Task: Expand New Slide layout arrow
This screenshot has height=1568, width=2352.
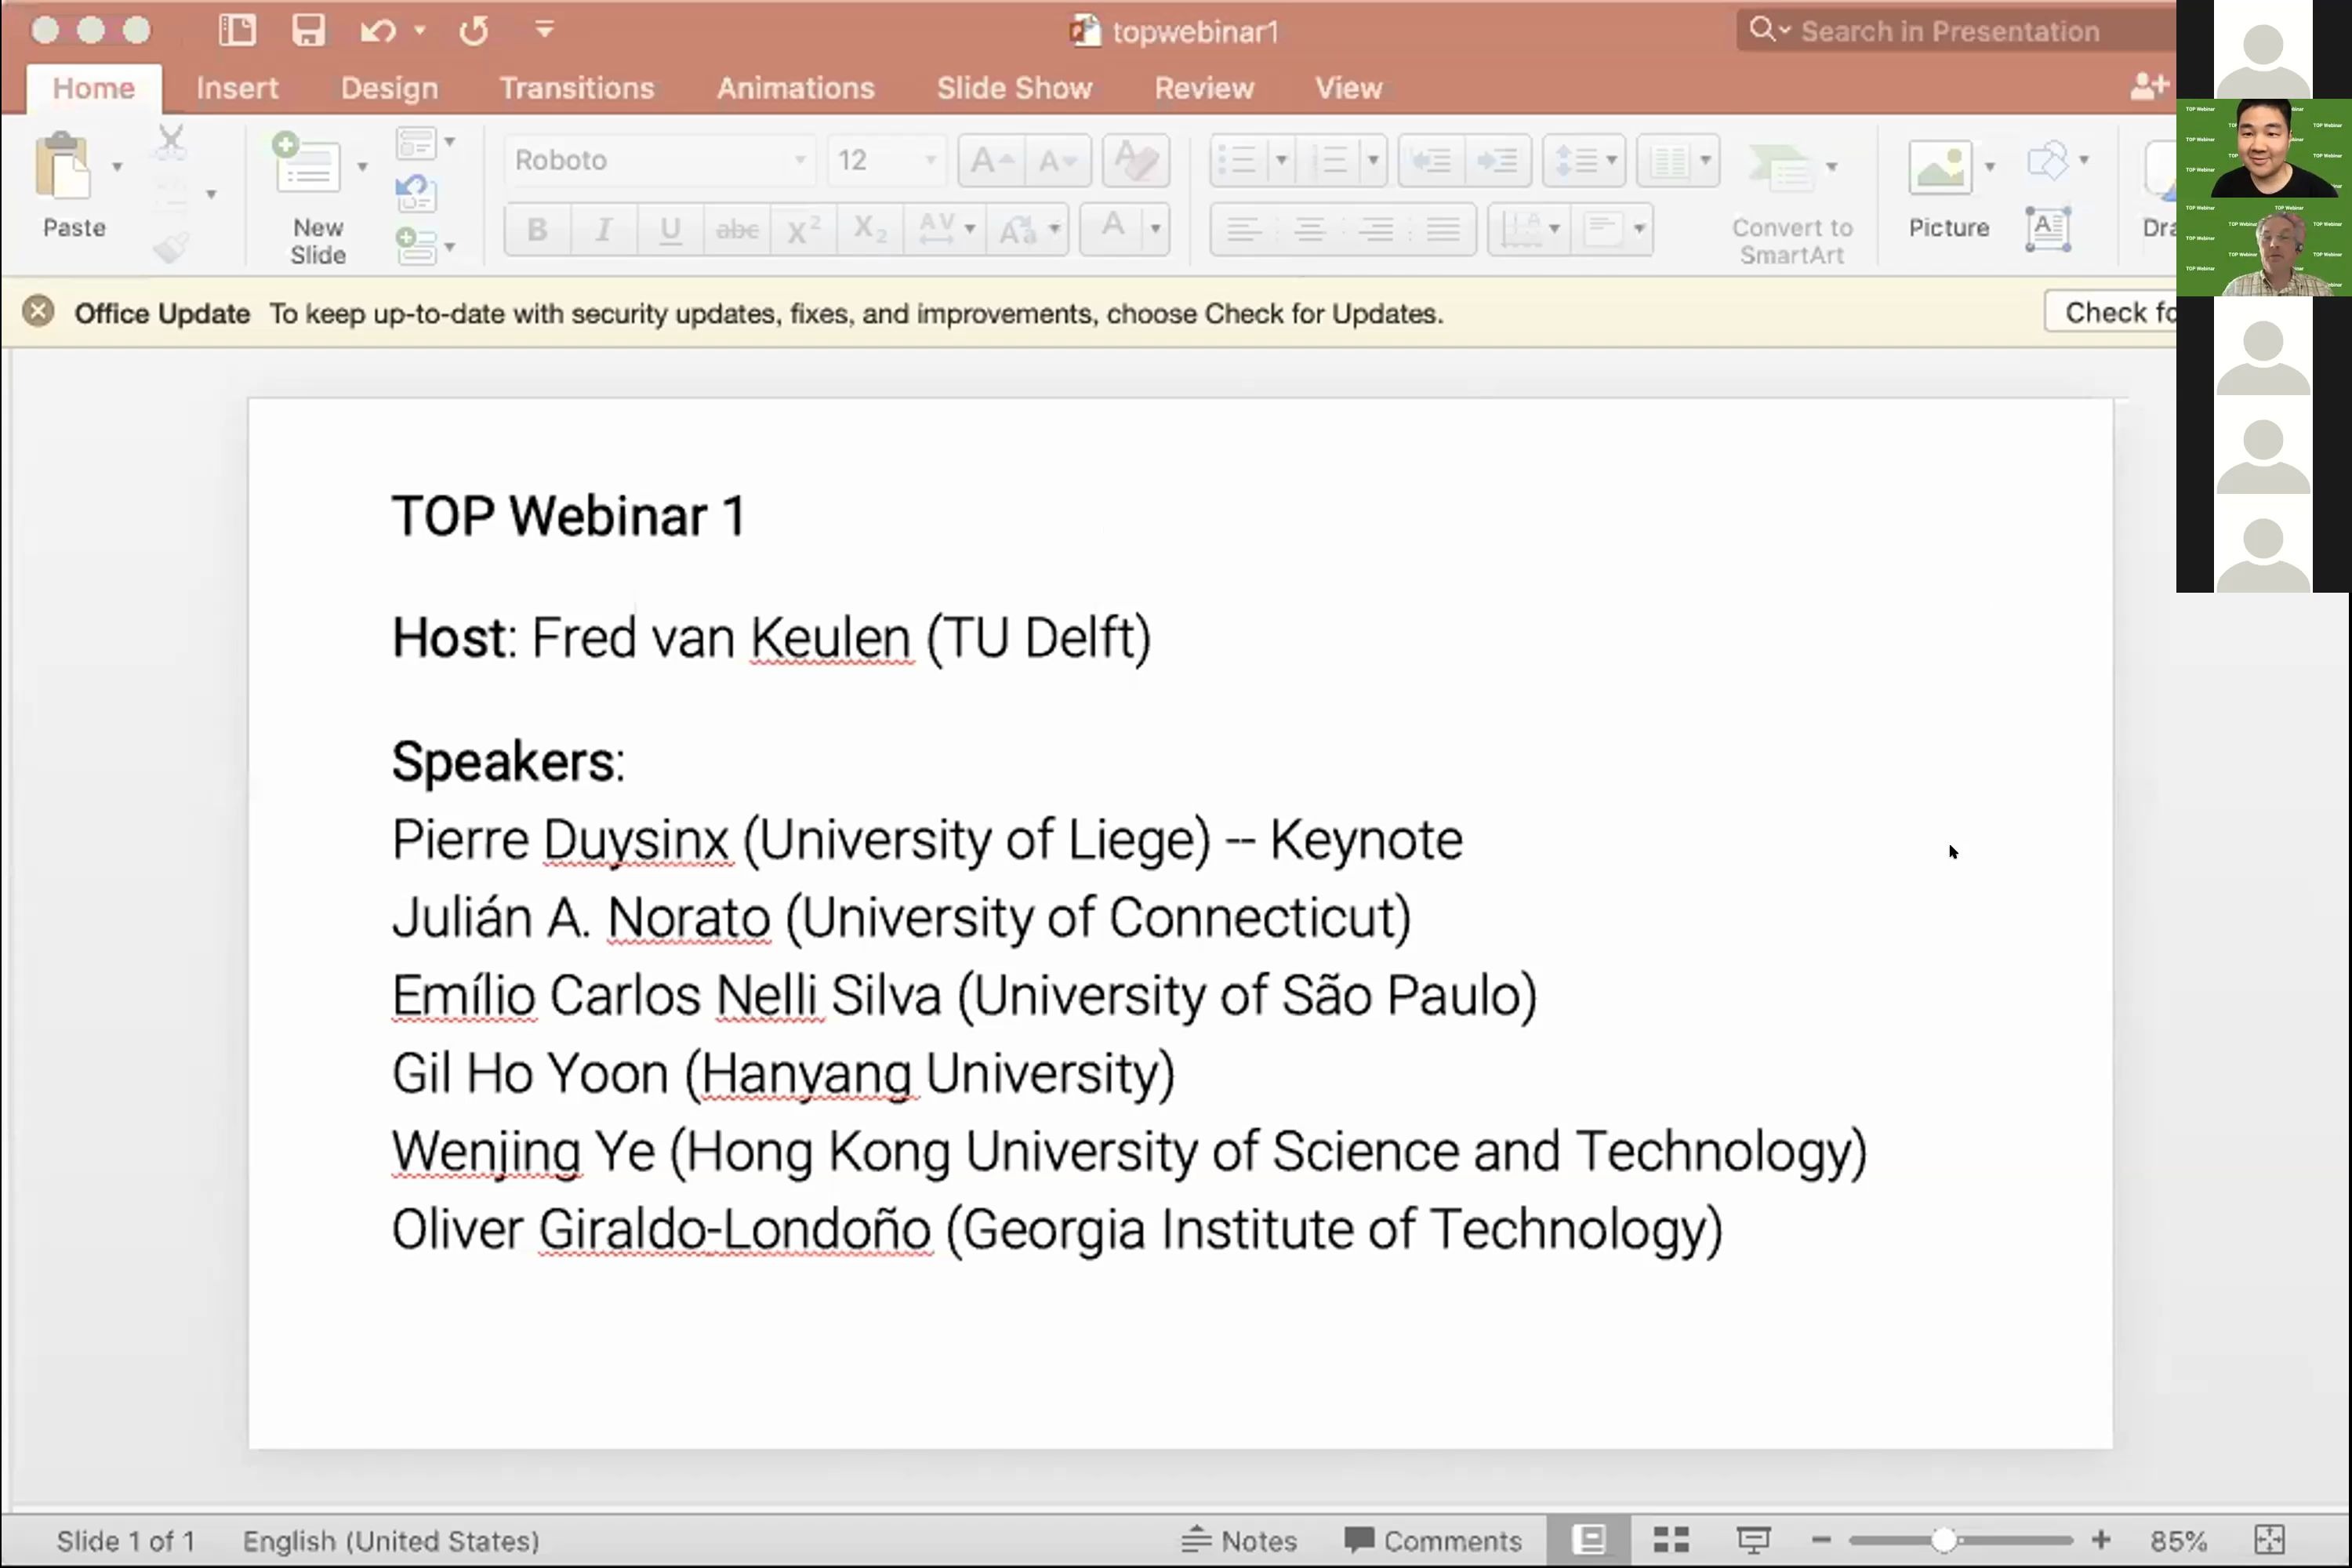Action: coord(362,166)
